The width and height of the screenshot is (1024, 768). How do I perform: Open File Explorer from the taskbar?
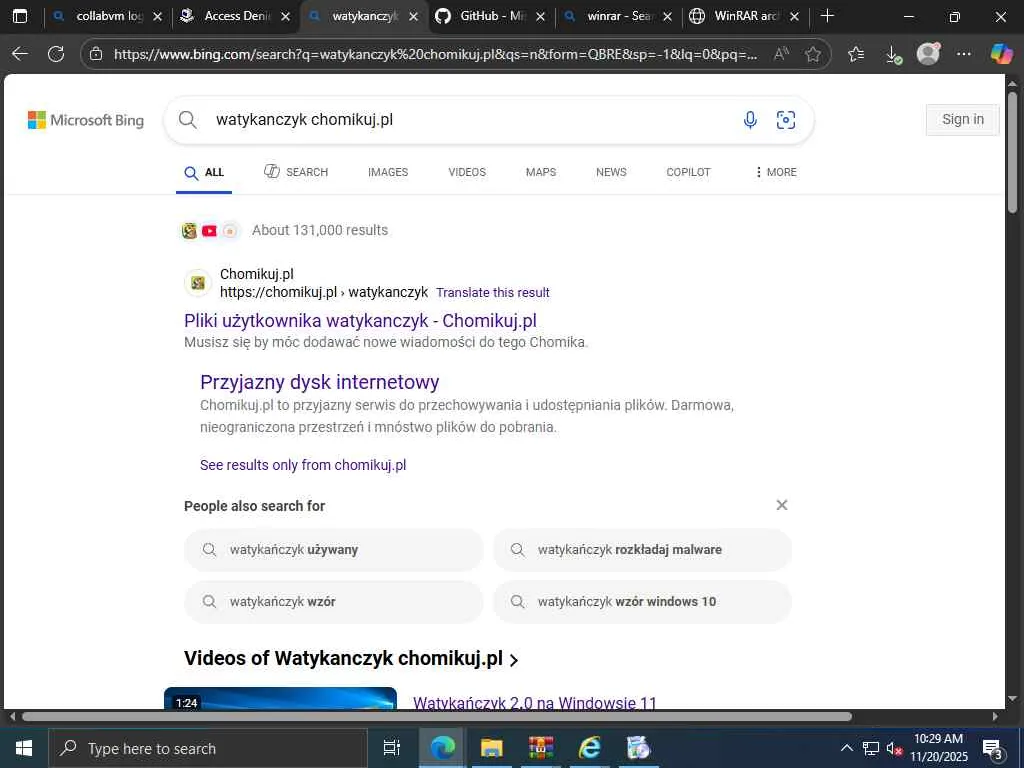click(x=492, y=748)
